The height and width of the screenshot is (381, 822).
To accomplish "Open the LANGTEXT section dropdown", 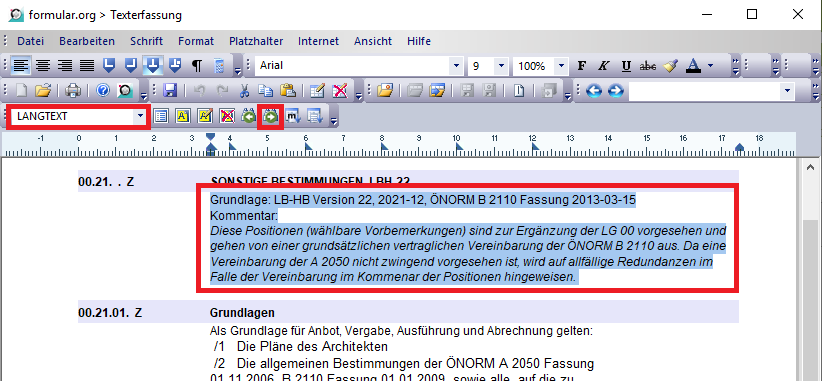I will coord(140,116).
